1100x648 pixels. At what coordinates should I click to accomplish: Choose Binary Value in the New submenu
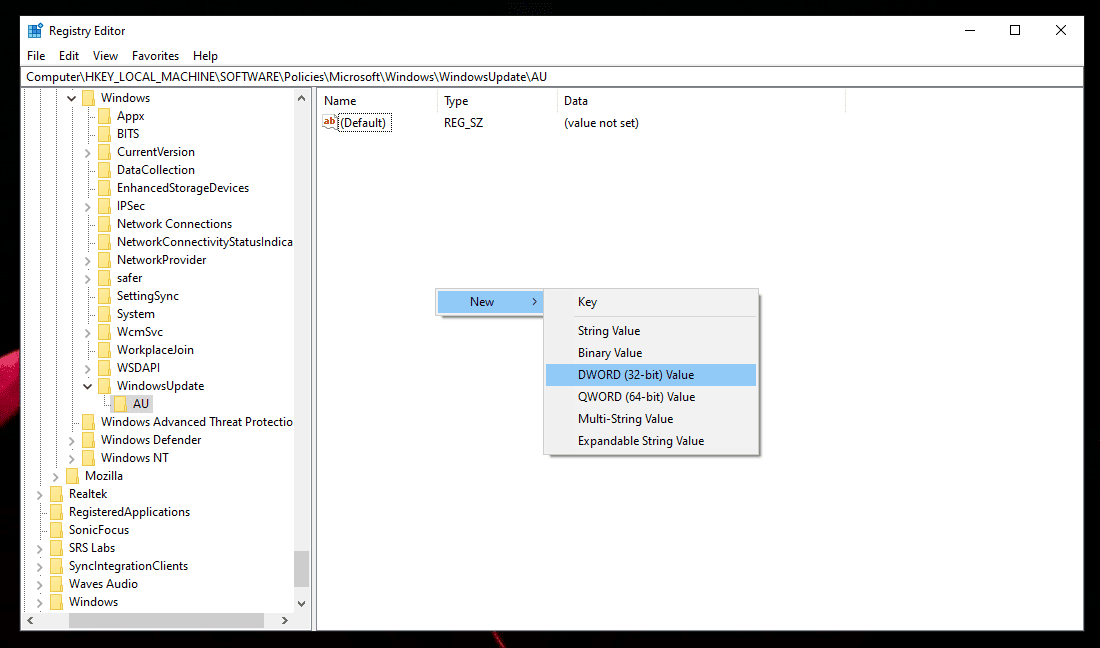(x=651, y=353)
